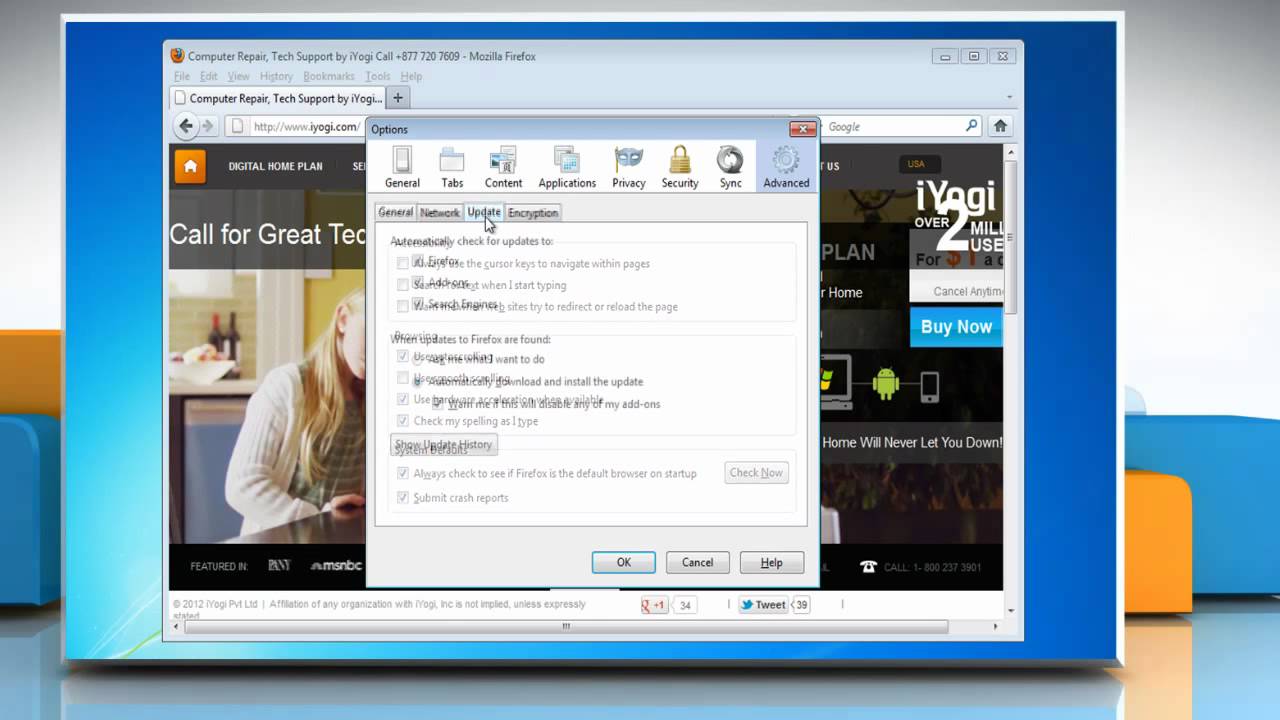Click the Firefox forward arrow button

[x=208, y=126]
